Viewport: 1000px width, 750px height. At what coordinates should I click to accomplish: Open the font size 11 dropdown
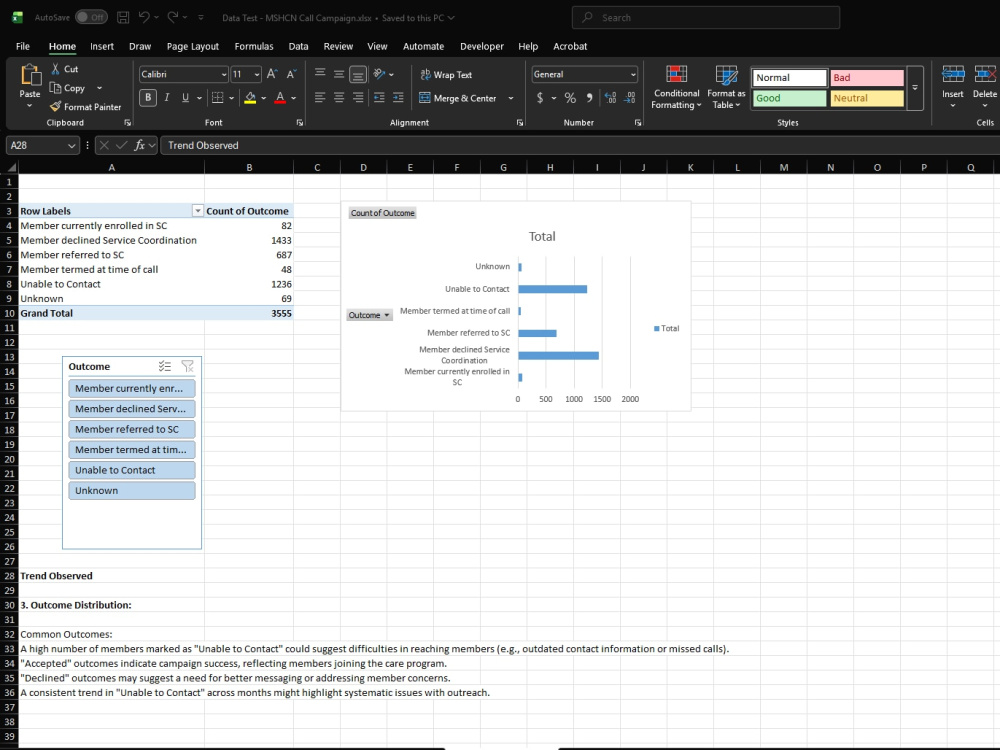pos(256,75)
